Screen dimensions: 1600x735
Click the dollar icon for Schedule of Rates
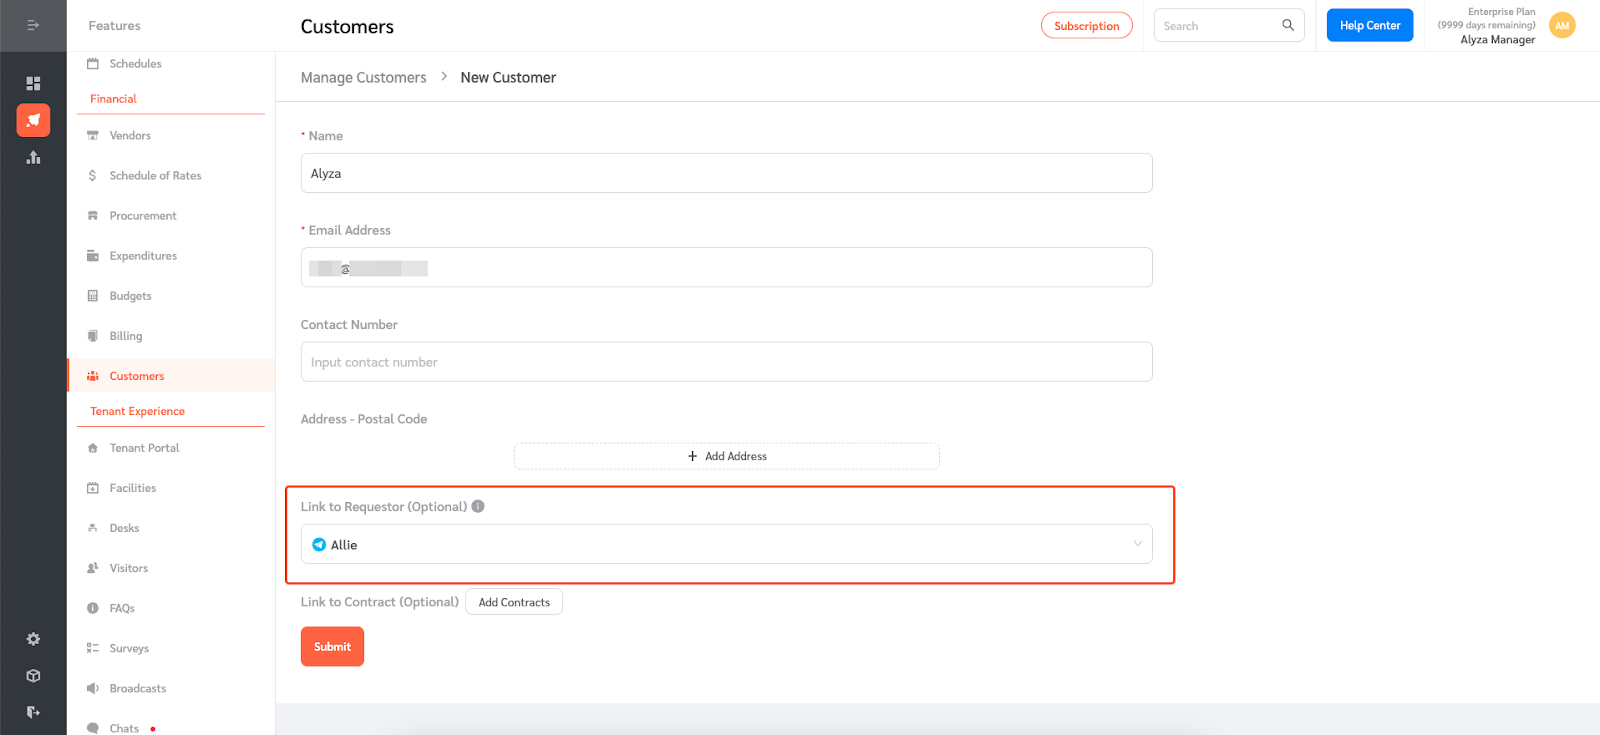point(93,175)
